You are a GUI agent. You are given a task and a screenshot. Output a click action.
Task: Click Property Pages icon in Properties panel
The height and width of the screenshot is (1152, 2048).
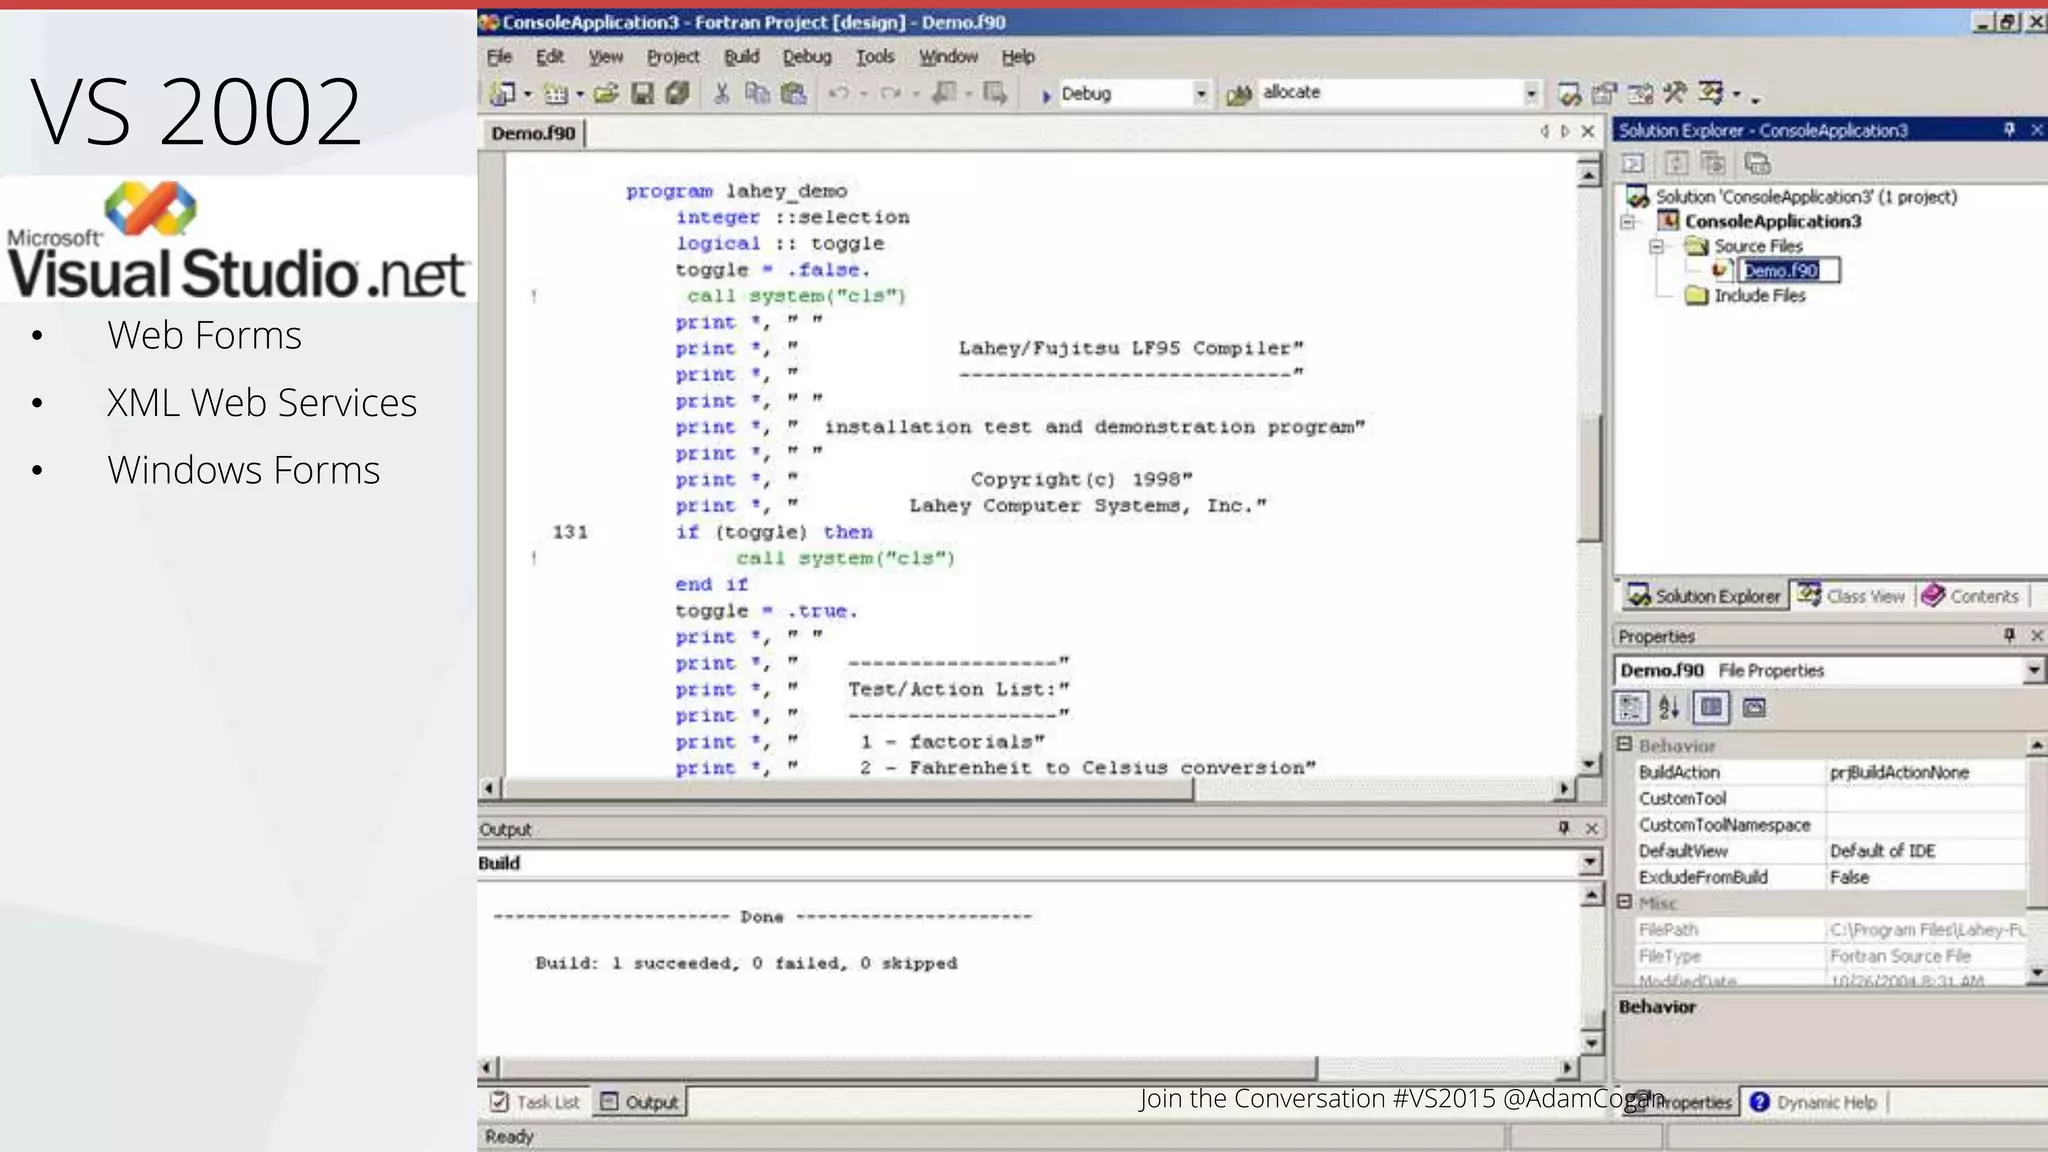click(x=1754, y=708)
